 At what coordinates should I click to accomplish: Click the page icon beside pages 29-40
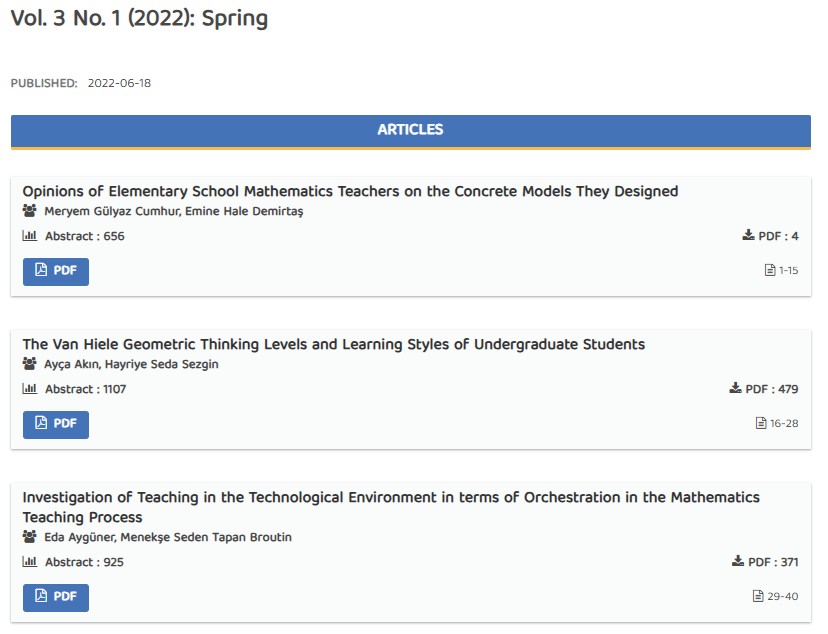tap(758, 596)
